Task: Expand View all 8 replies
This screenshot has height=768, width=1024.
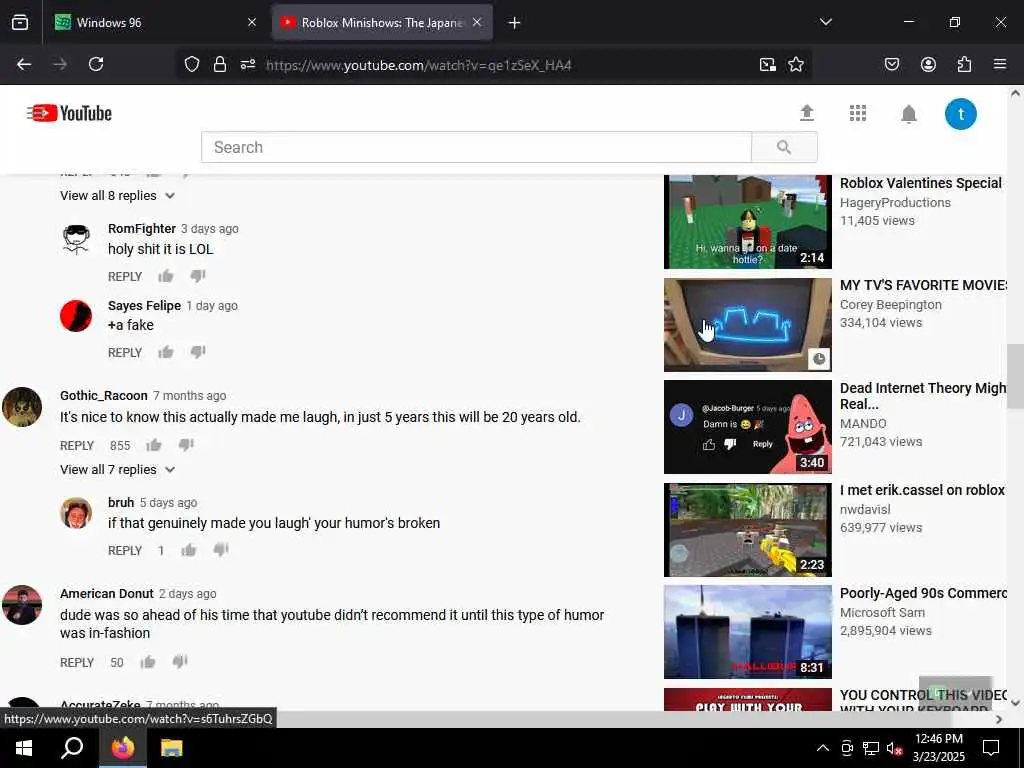Action: click(118, 196)
